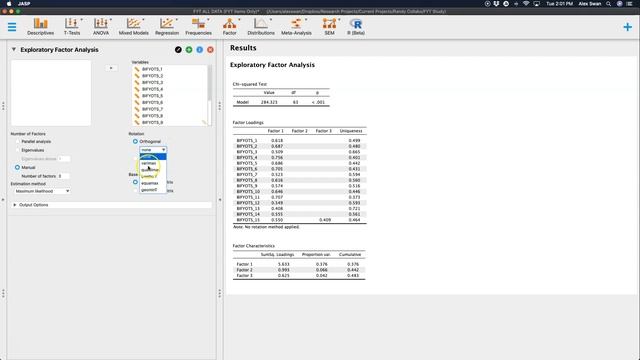Click the Uniqueness column header

click(351, 131)
